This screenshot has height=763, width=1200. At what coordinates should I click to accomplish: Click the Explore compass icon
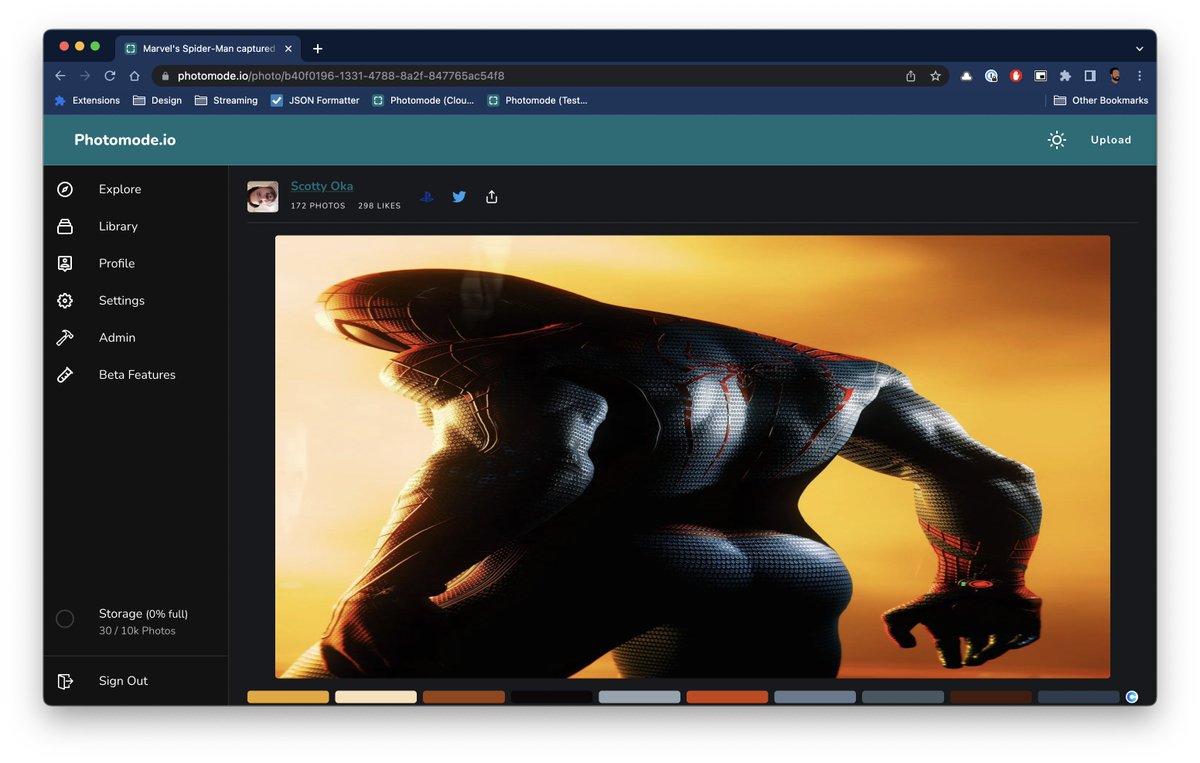[x=64, y=189]
